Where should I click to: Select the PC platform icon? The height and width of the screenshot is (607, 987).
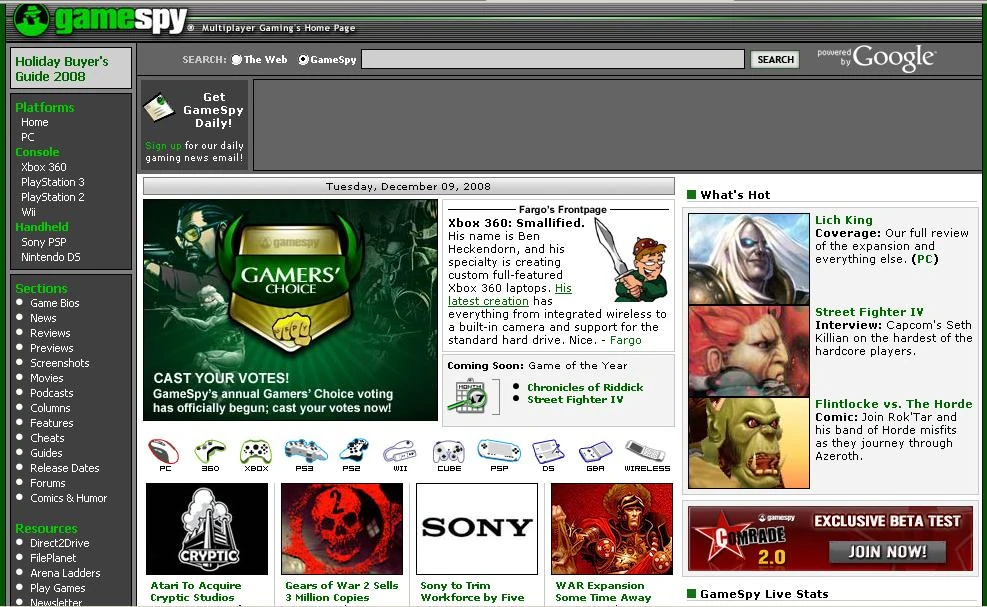(163, 450)
